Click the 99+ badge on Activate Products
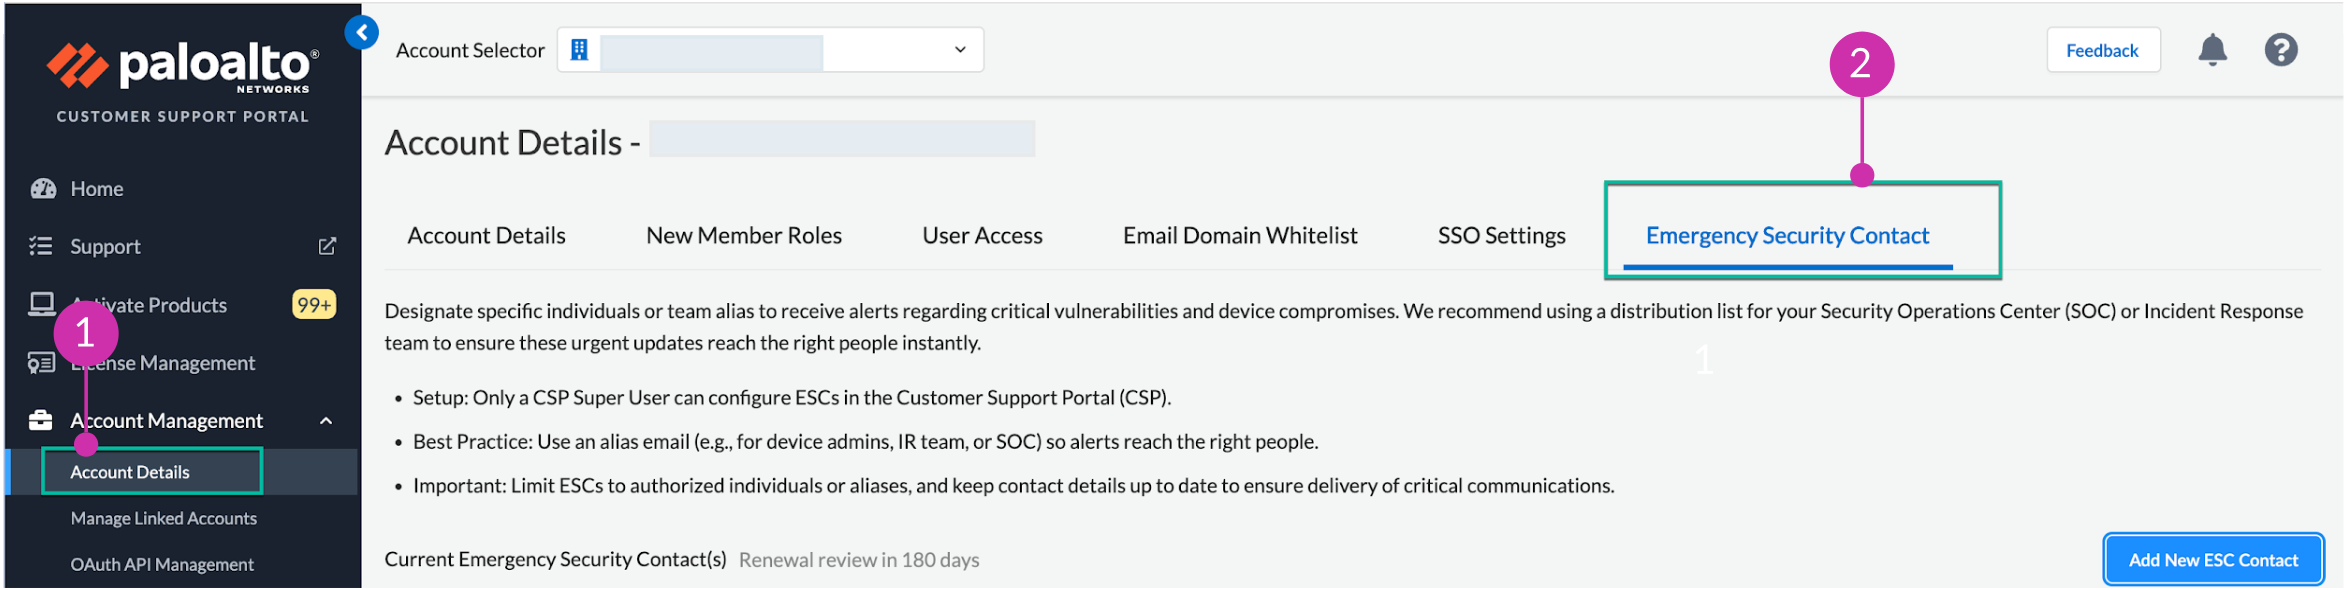Image resolution: width=2350 pixels, height=590 pixels. click(x=314, y=305)
